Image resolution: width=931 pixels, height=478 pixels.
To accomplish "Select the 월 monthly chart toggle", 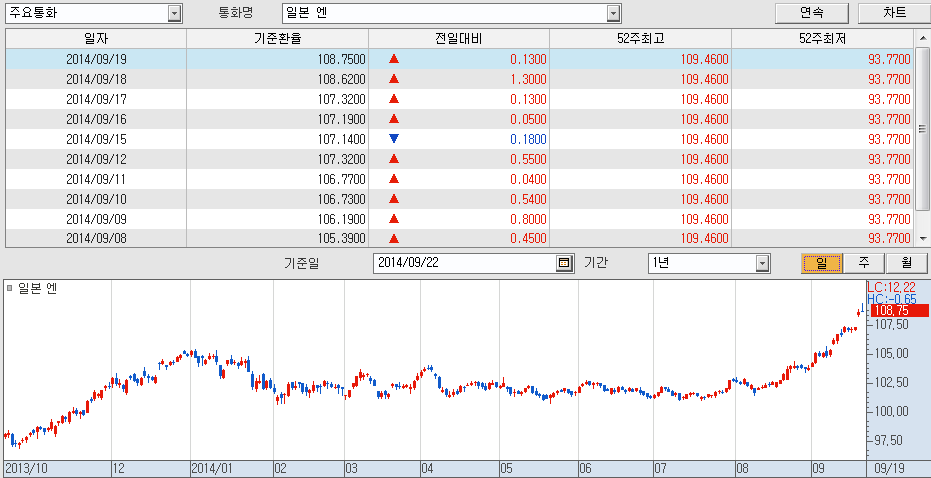I will pyautogui.click(x=906, y=262).
